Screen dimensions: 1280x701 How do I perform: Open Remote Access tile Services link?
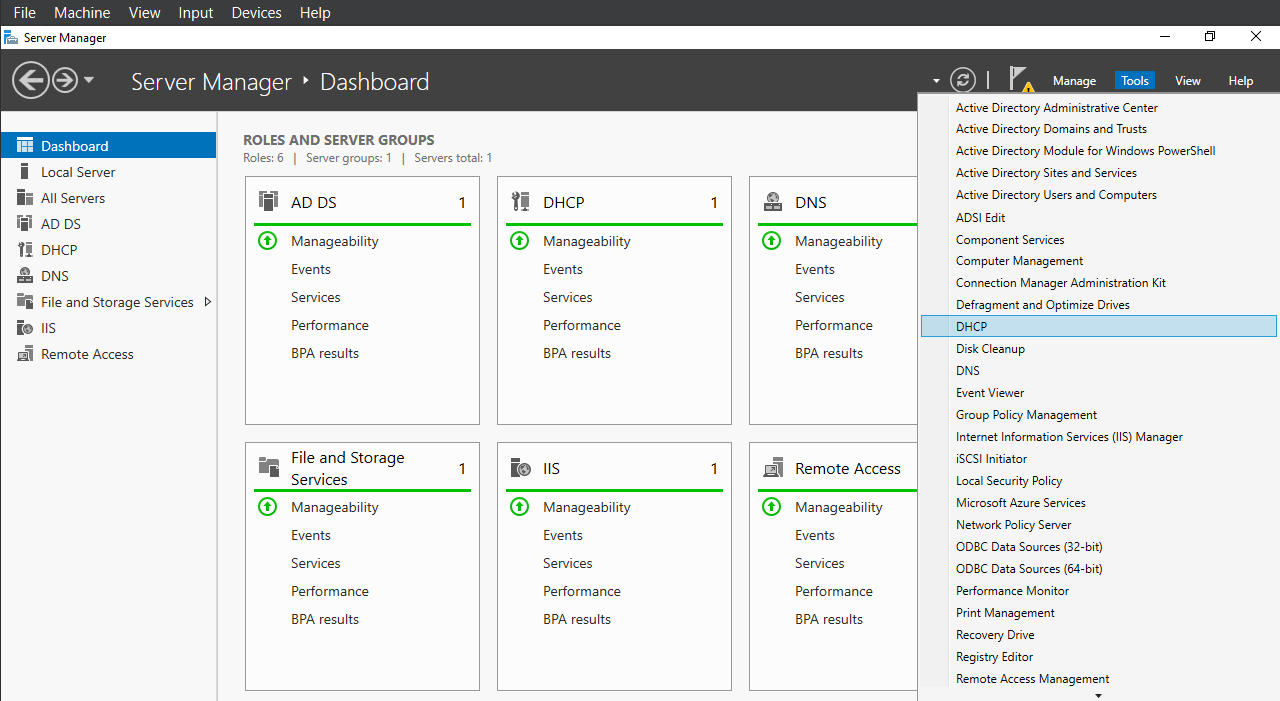820,563
